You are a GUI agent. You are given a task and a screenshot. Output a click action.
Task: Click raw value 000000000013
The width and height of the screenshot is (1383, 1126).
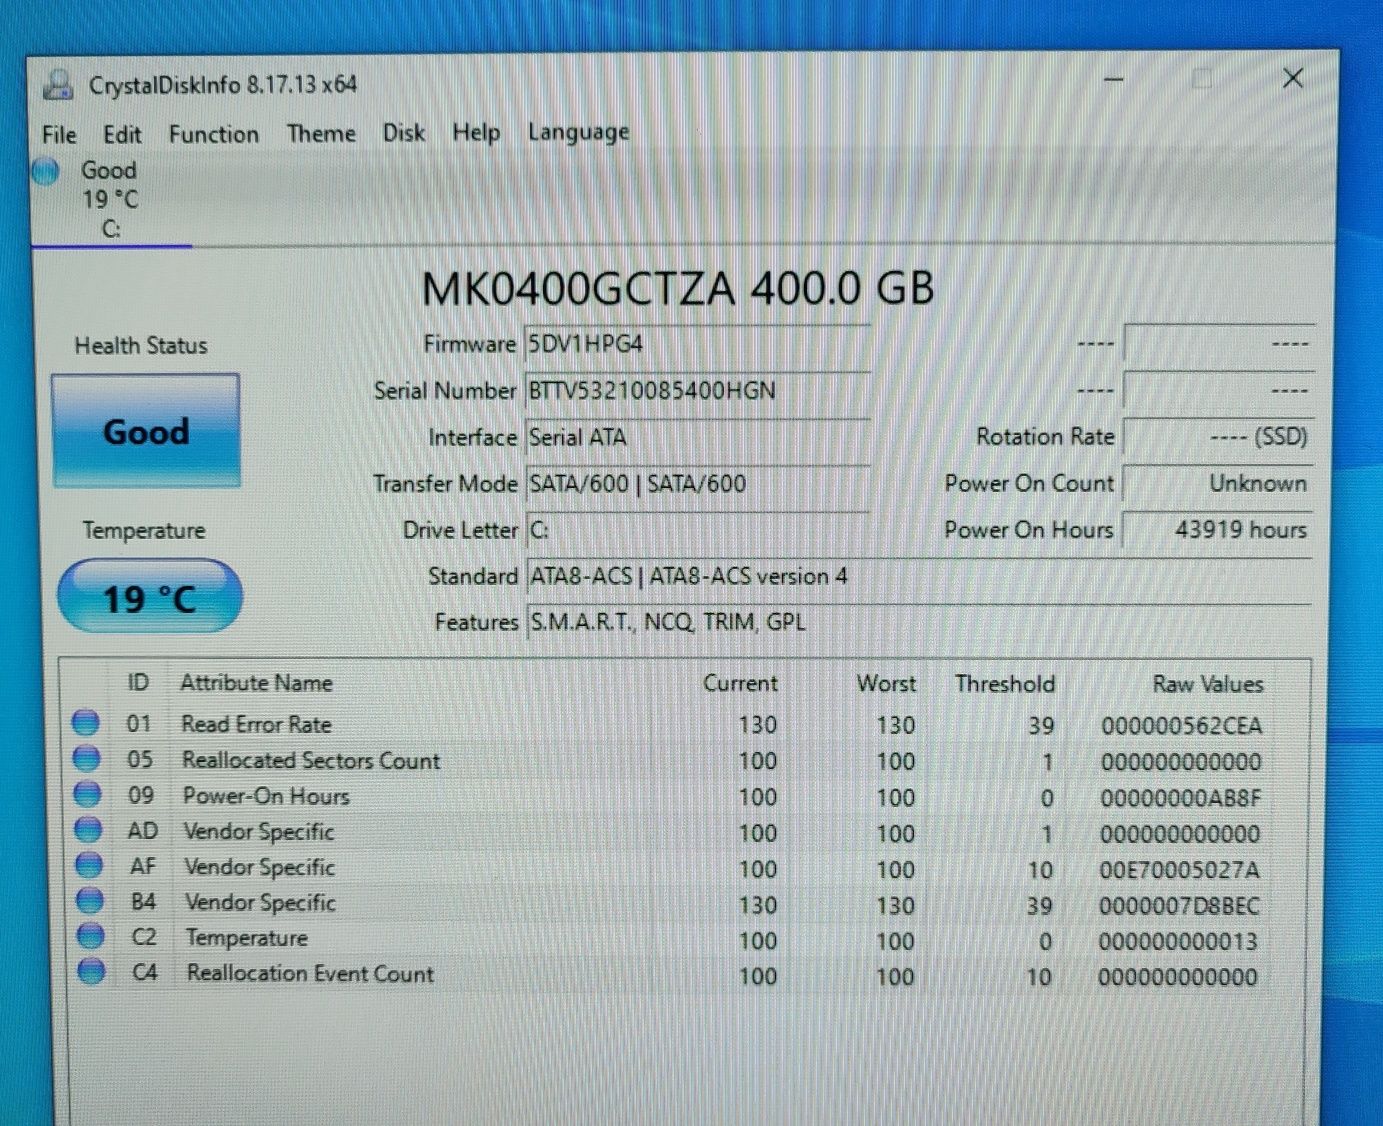pyautogui.click(x=1178, y=942)
